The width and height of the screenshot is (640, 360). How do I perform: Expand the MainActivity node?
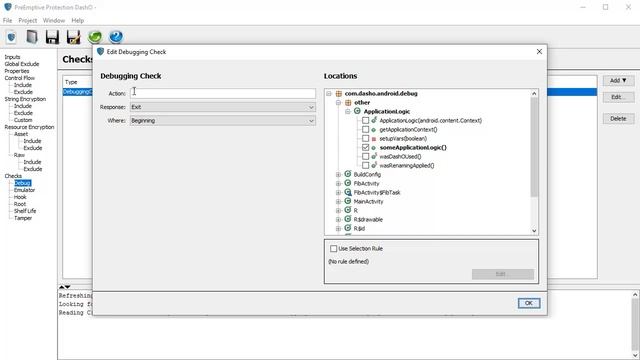(338, 201)
